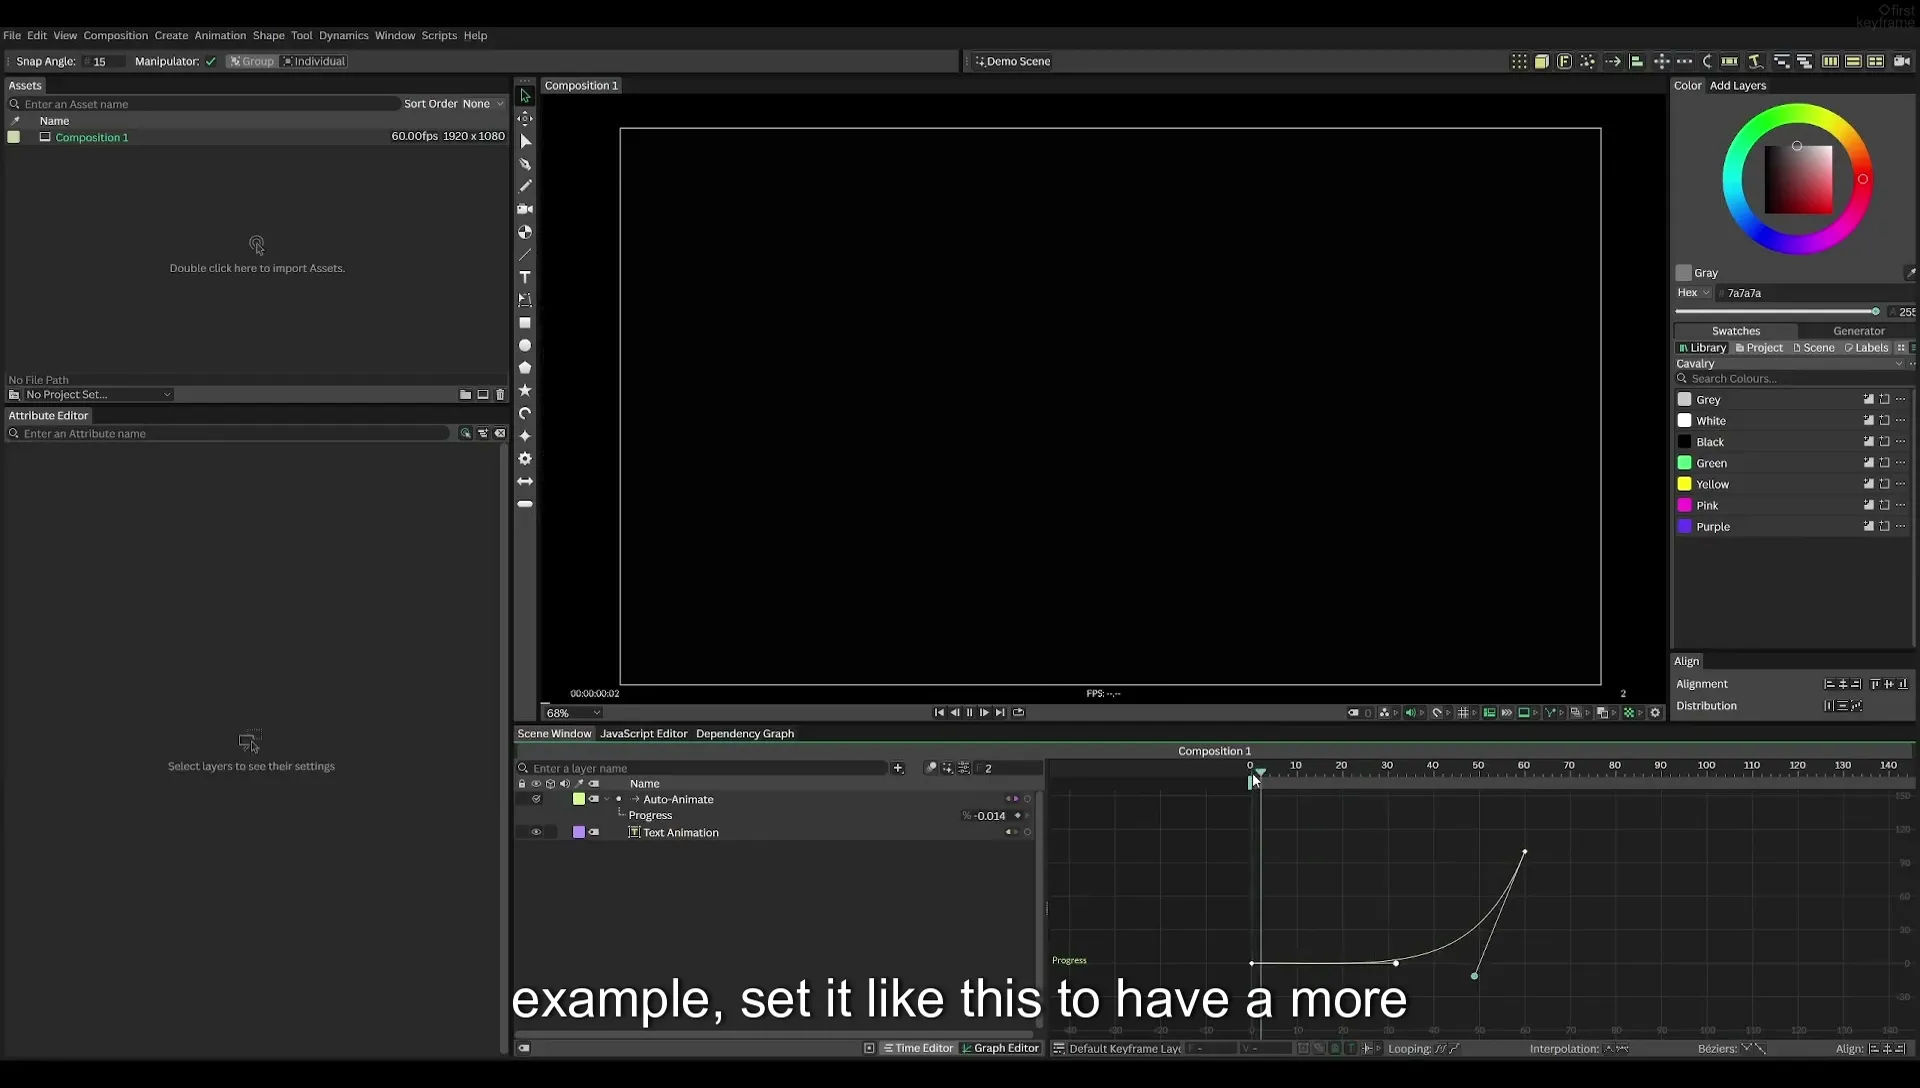1920x1088 pixels.
Task: Select the Pencil tool in the toolbox
Action: (x=525, y=186)
